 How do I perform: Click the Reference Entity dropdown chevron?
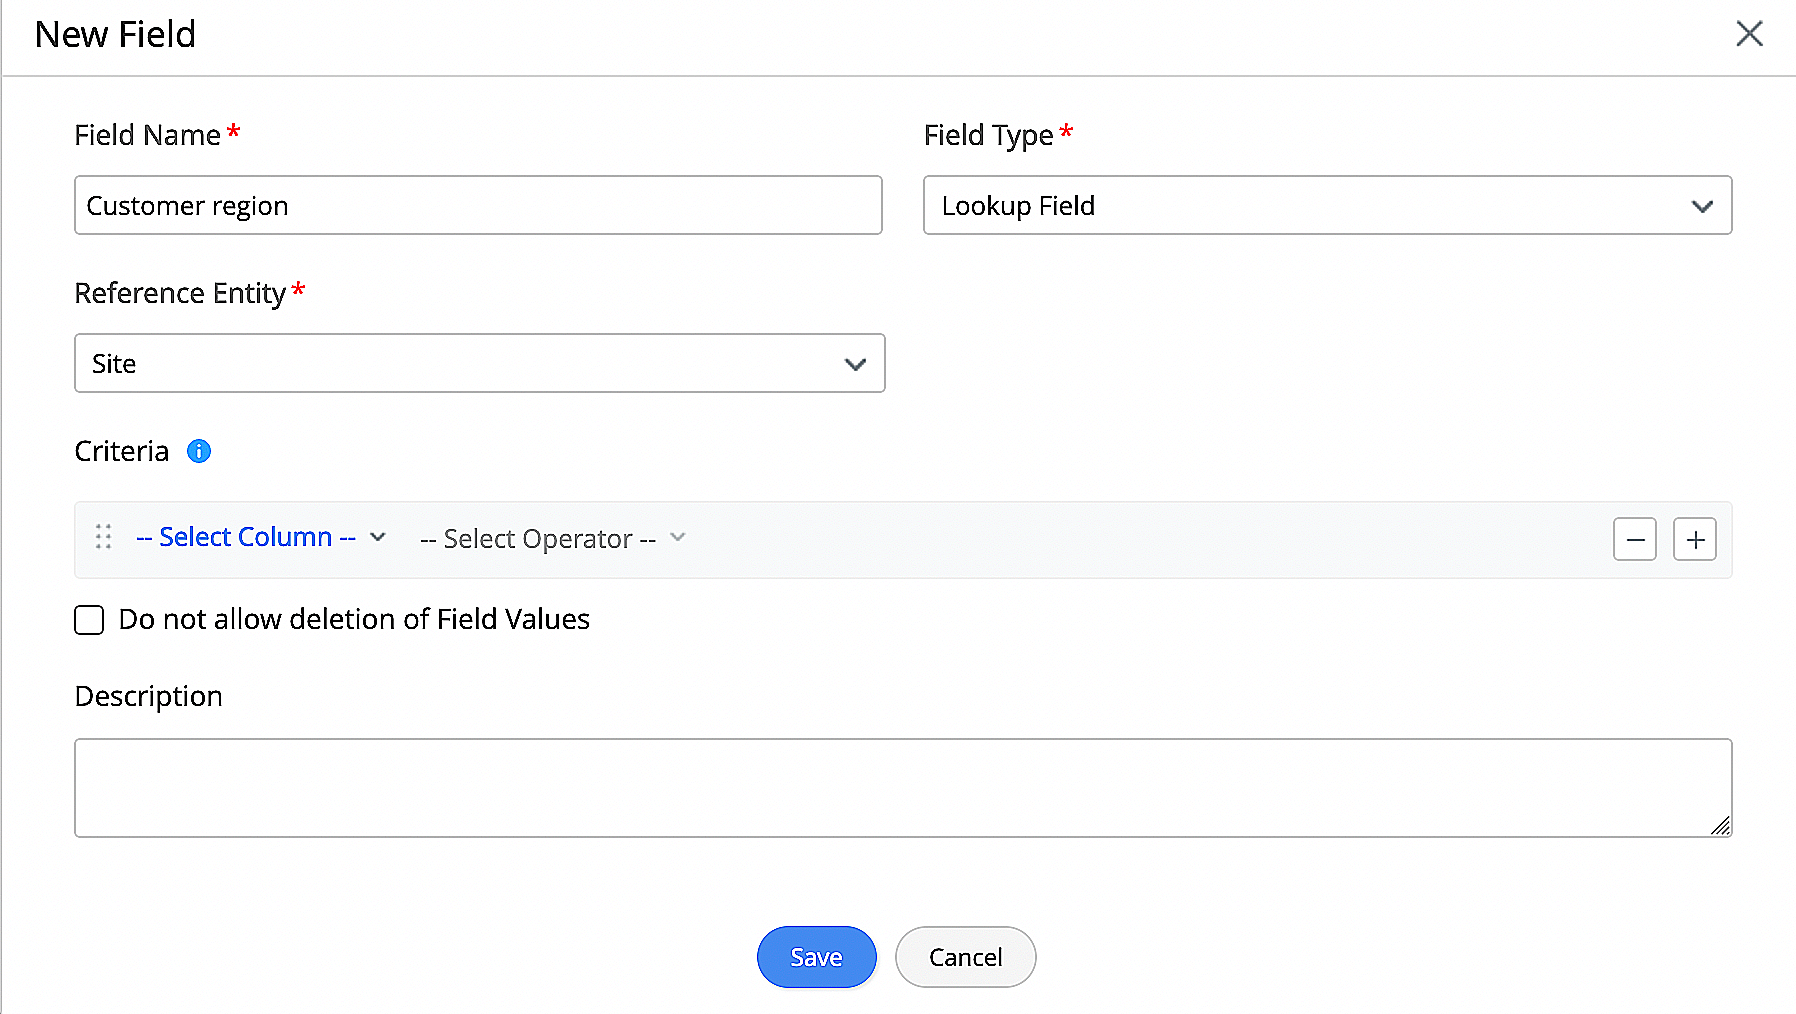[855, 364]
